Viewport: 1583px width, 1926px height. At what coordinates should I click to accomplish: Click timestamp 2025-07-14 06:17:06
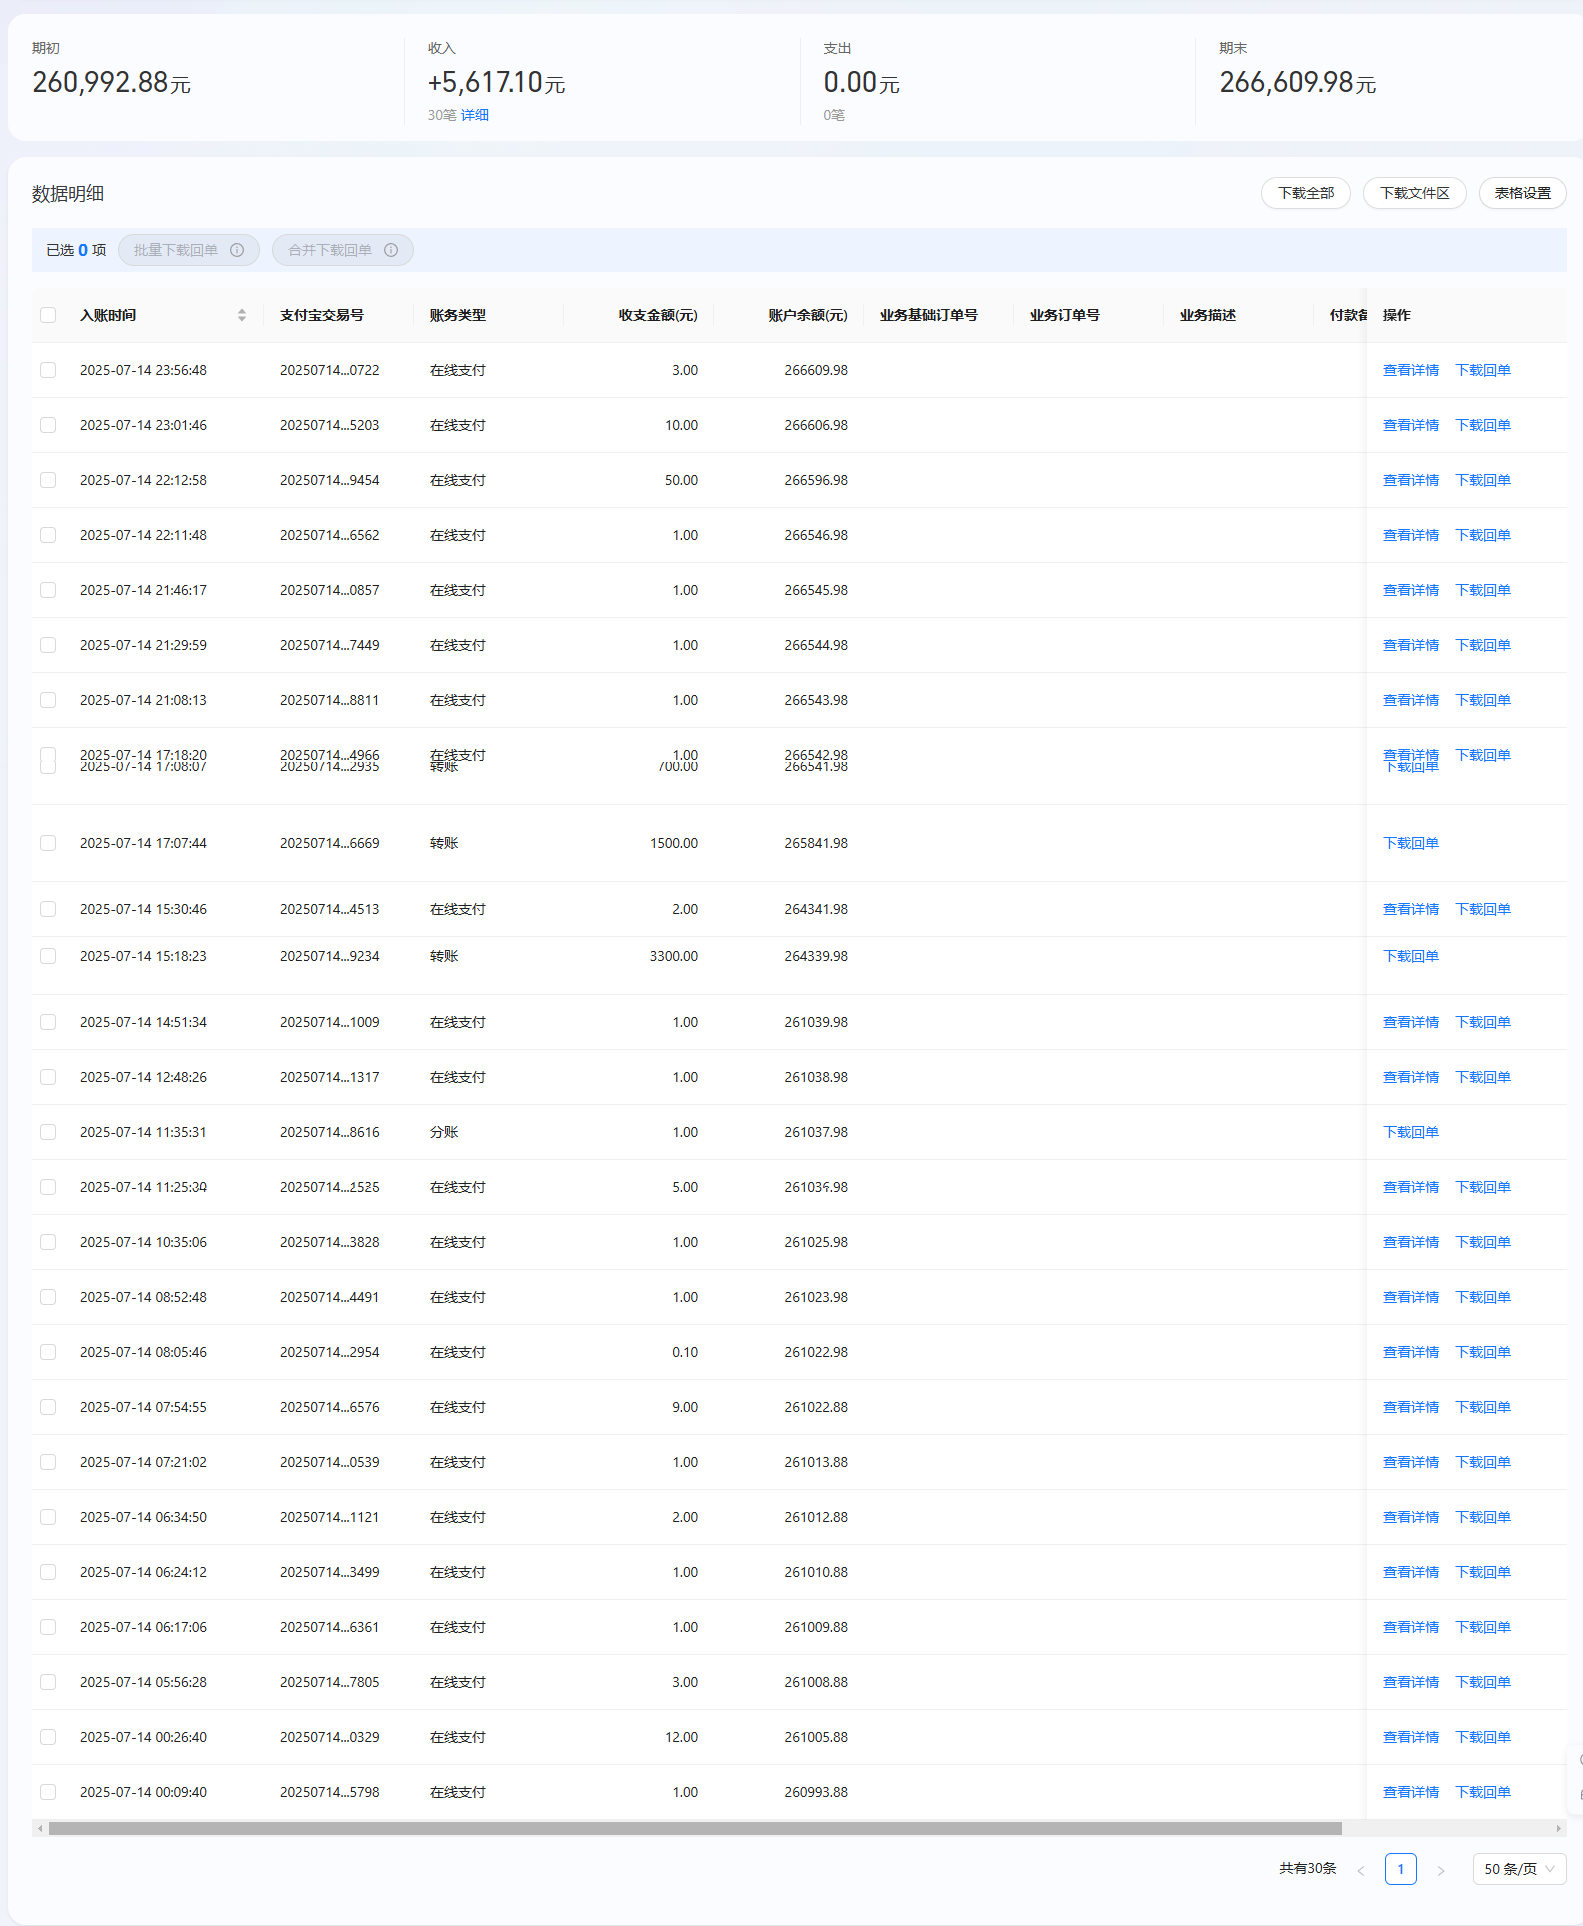tap(143, 1627)
